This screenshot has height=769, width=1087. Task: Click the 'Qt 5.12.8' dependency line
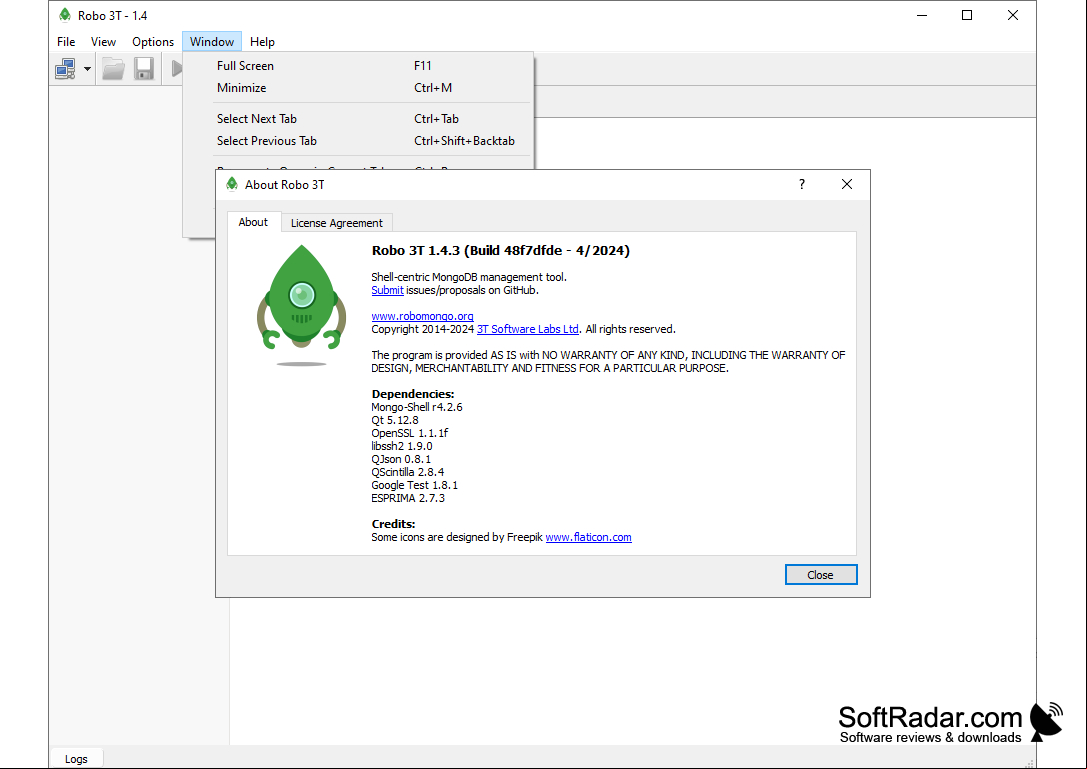coord(395,420)
